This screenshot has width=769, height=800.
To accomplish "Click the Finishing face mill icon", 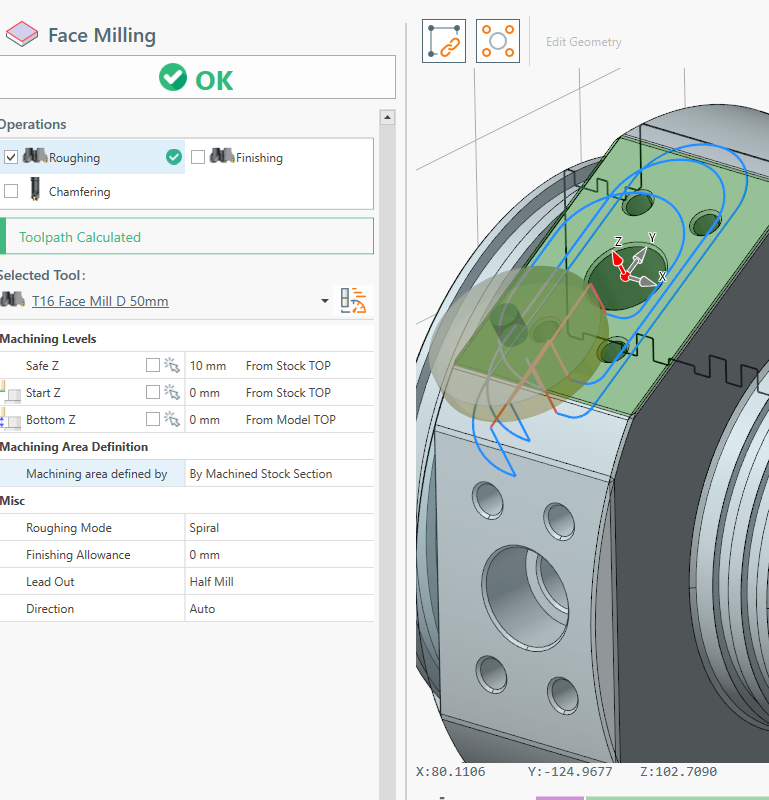I will pos(222,157).
